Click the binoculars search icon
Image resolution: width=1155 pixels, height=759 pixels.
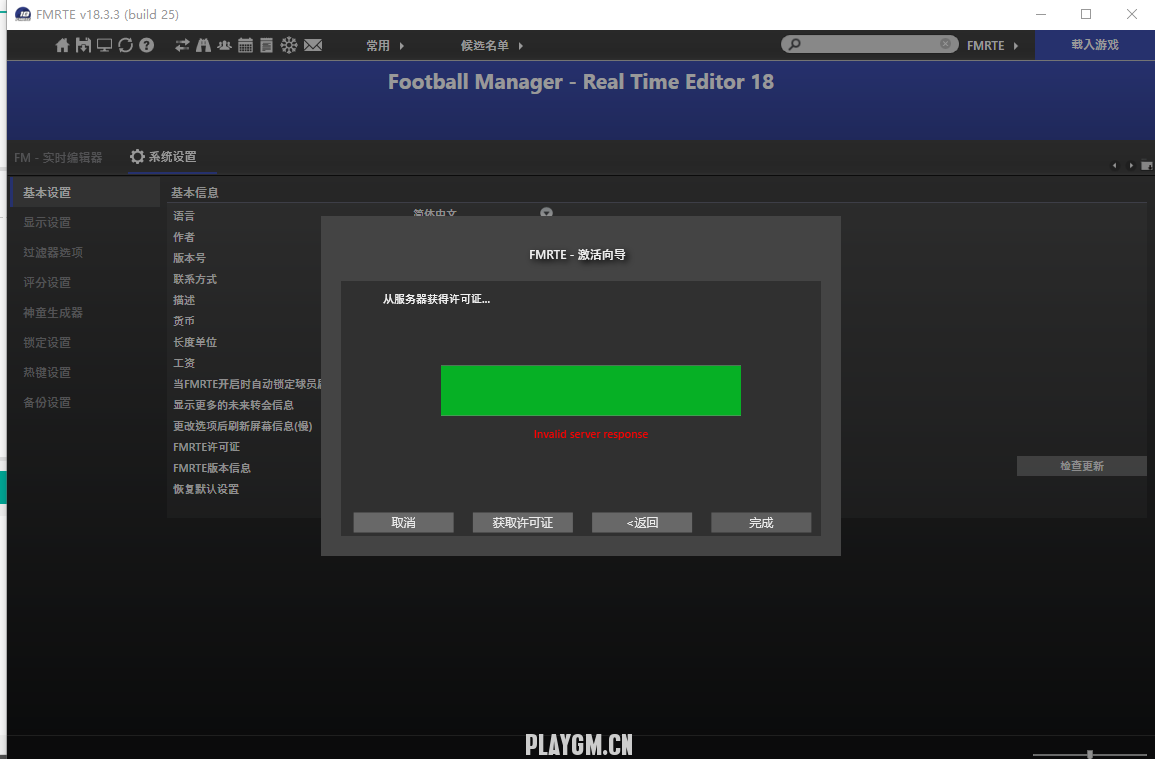(x=203, y=46)
